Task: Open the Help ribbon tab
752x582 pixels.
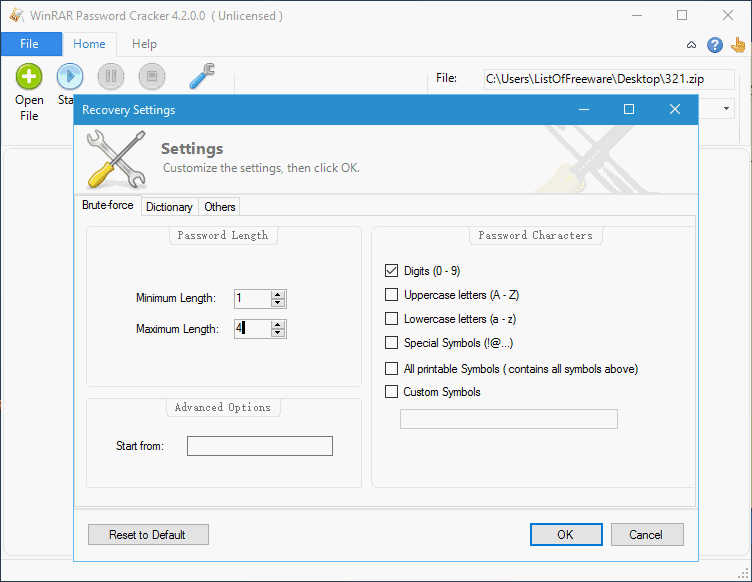Action: point(144,44)
